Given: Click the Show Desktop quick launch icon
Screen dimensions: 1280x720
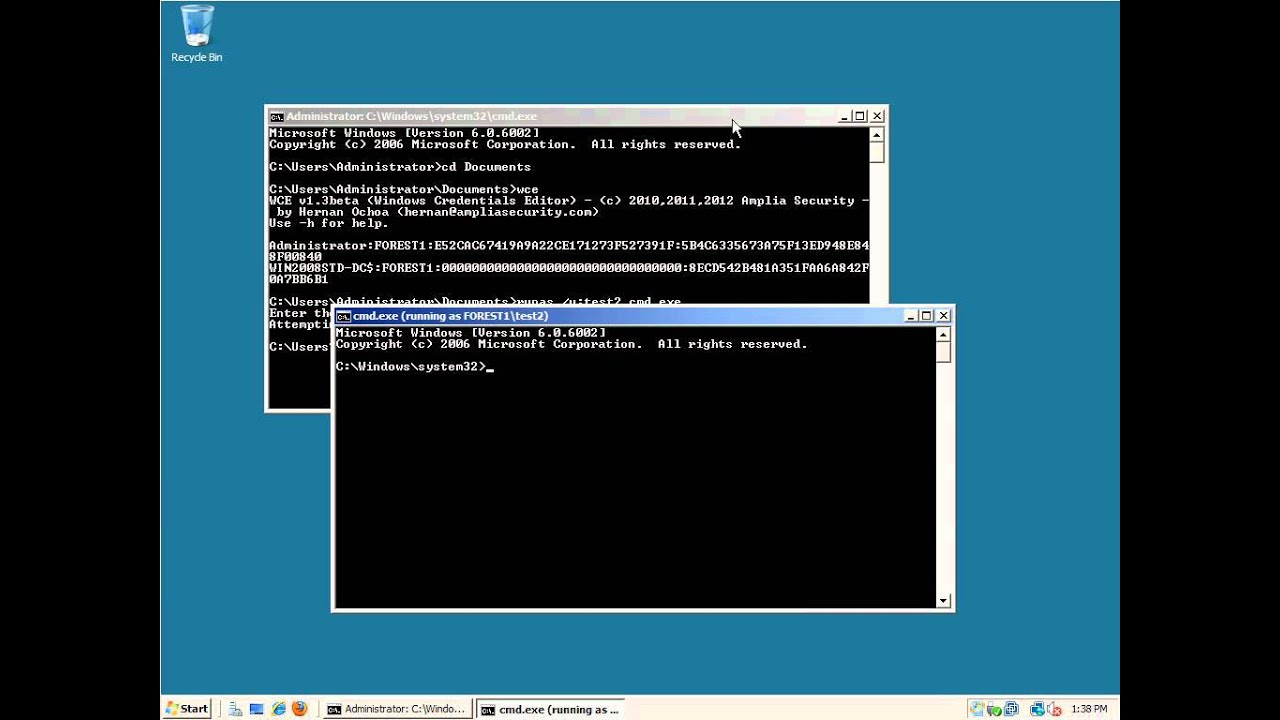Looking at the screenshot, I should click(x=257, y=709).
